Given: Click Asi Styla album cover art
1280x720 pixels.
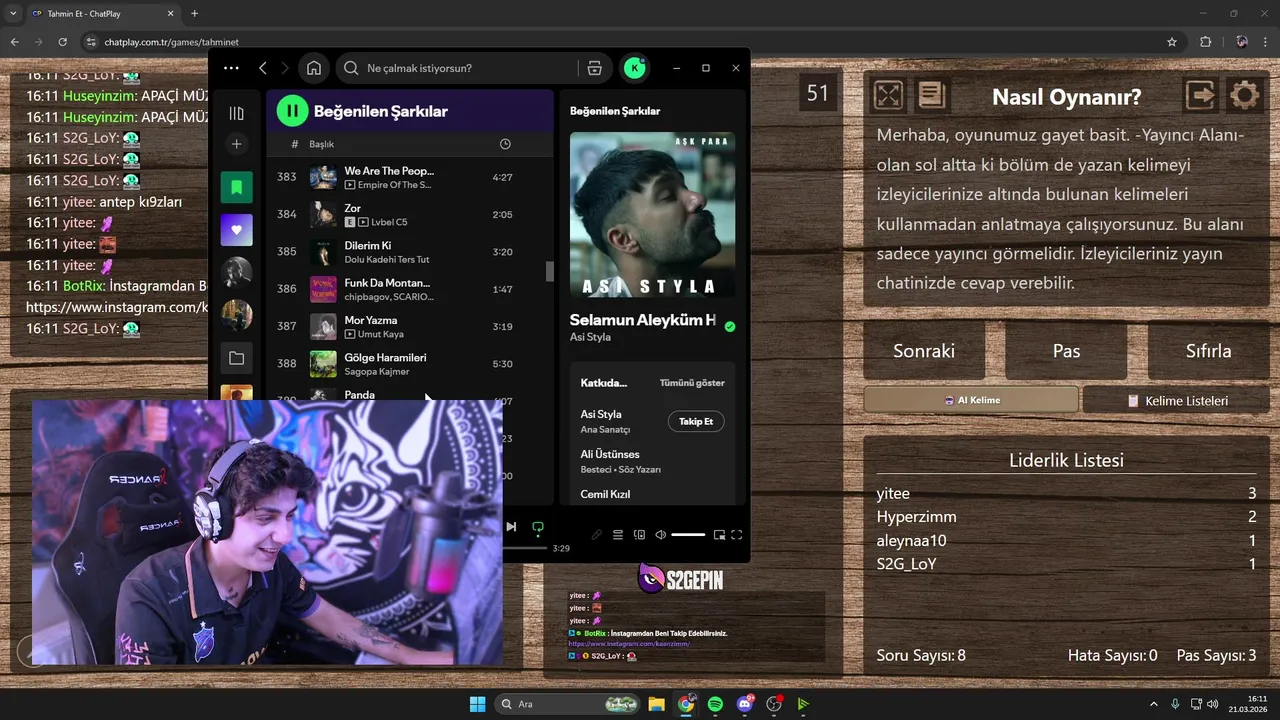Looking at the screenshot, I should 652,215.
